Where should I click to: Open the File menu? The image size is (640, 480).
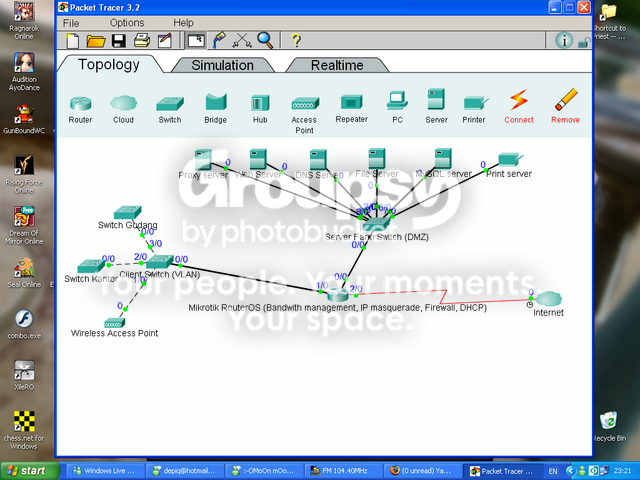[71, 23]
